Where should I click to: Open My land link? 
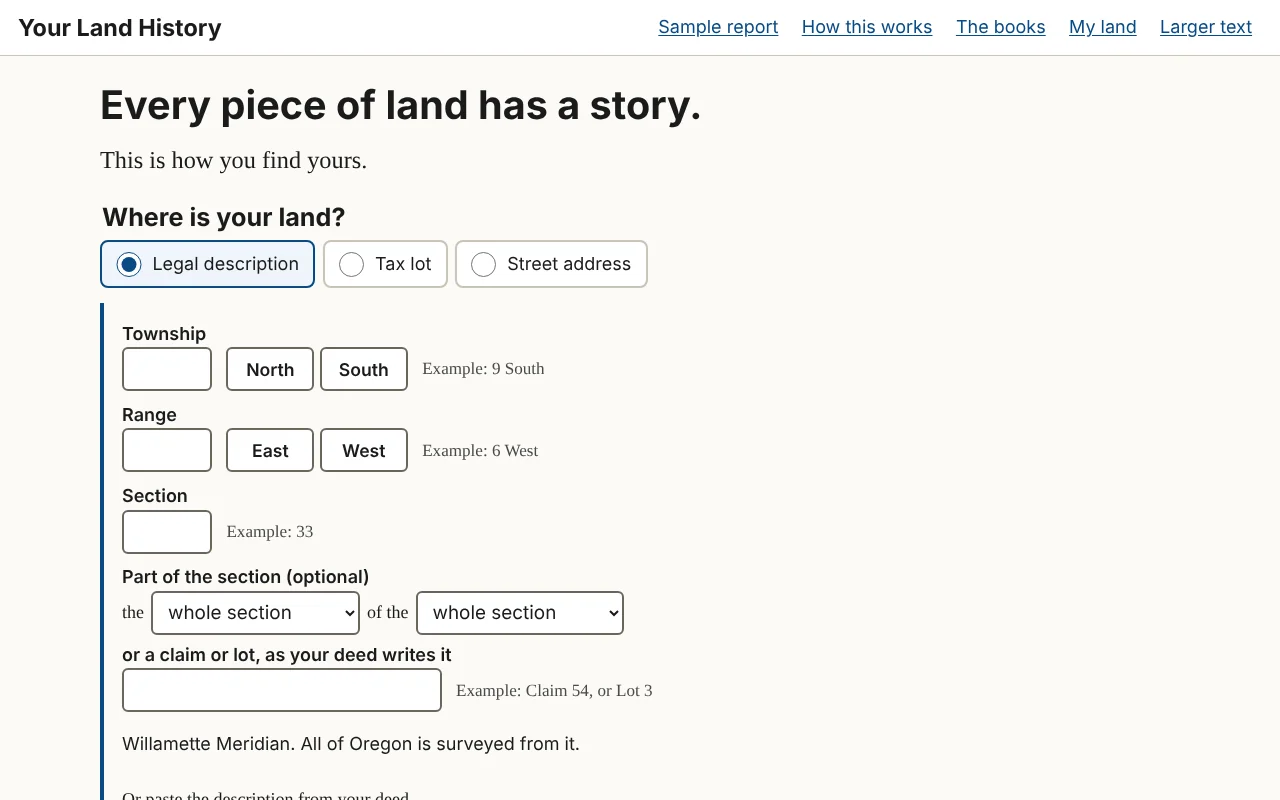tap(1103, 27)
